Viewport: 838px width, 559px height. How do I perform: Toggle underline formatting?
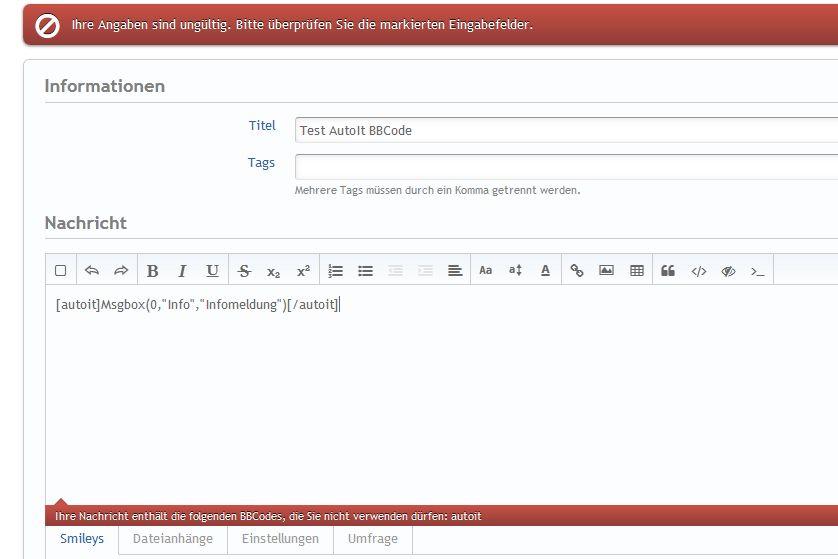pos(212,270)
